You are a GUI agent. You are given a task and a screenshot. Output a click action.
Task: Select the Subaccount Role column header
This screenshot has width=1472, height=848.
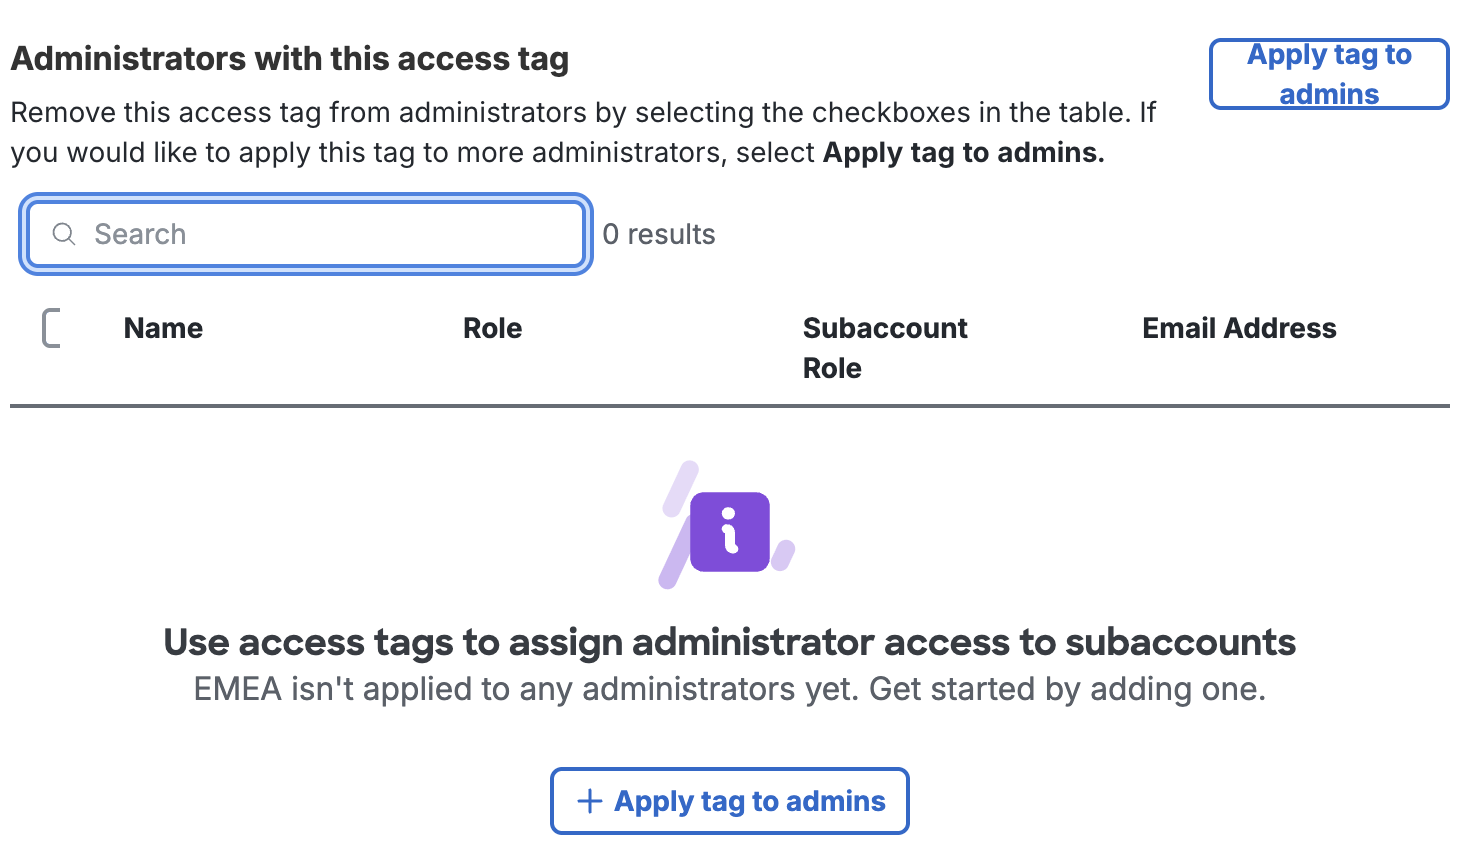coord(885,347)
